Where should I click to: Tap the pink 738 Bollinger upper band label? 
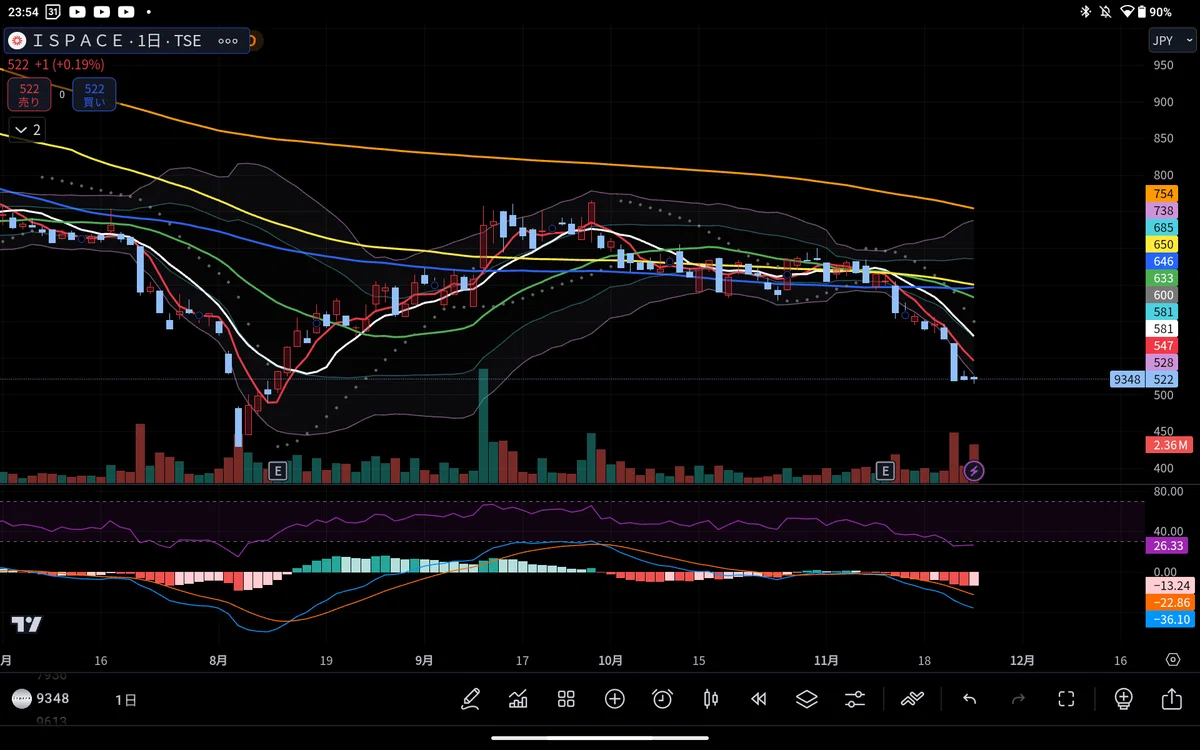(1163, 211)
